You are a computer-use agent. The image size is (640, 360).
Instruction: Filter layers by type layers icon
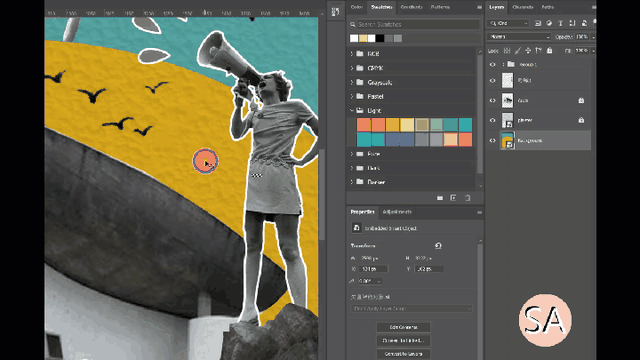point(560,23)
